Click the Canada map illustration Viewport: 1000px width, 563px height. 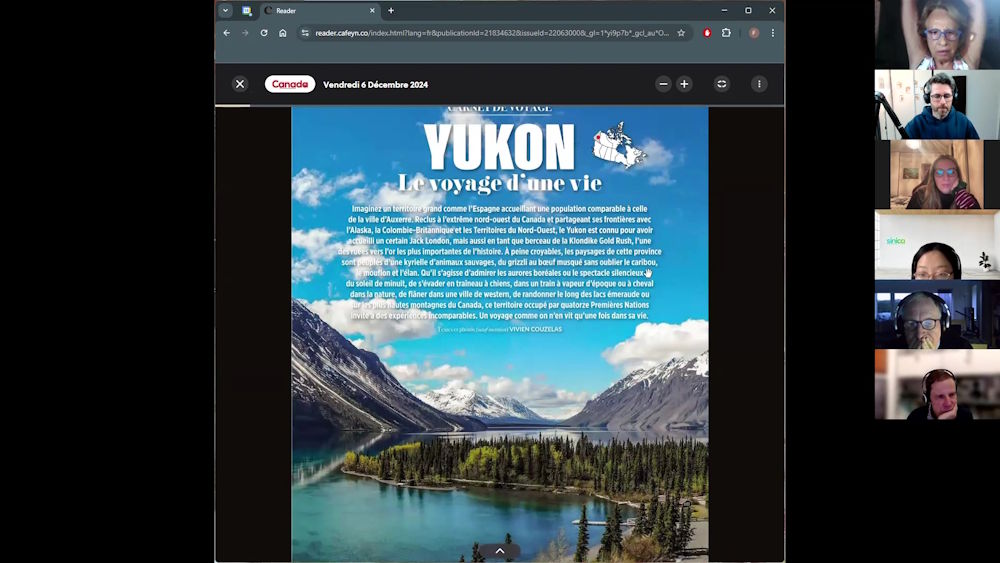619,145
